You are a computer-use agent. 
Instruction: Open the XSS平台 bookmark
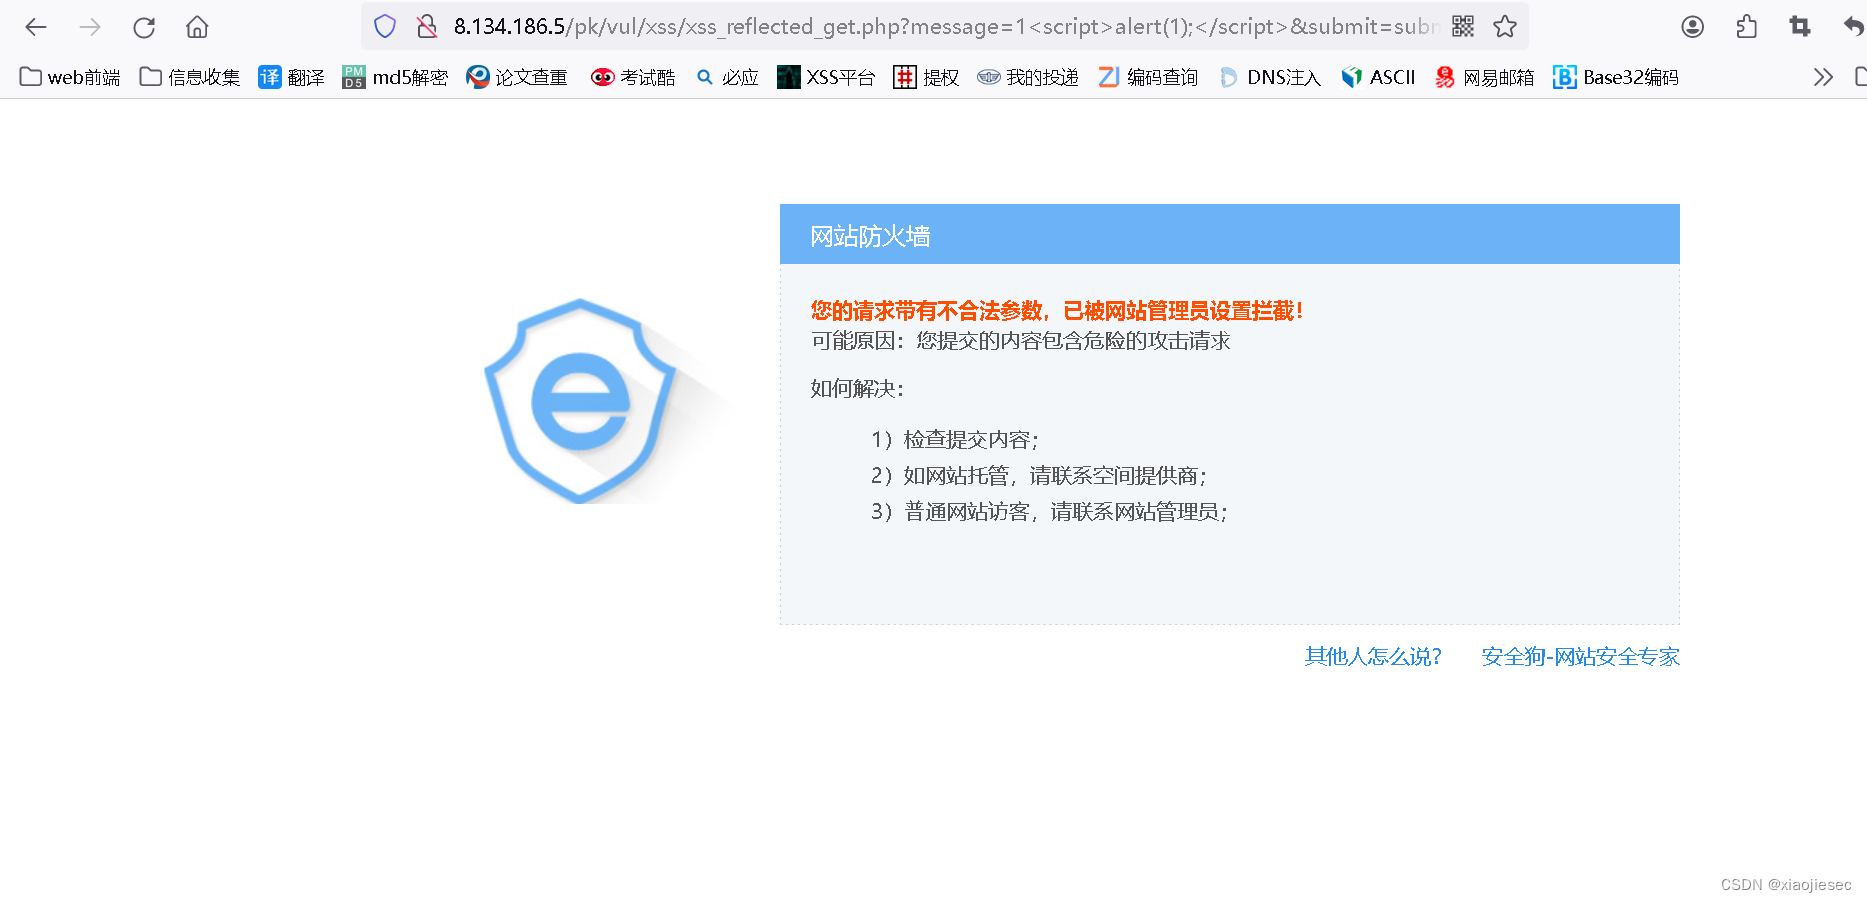826,77
